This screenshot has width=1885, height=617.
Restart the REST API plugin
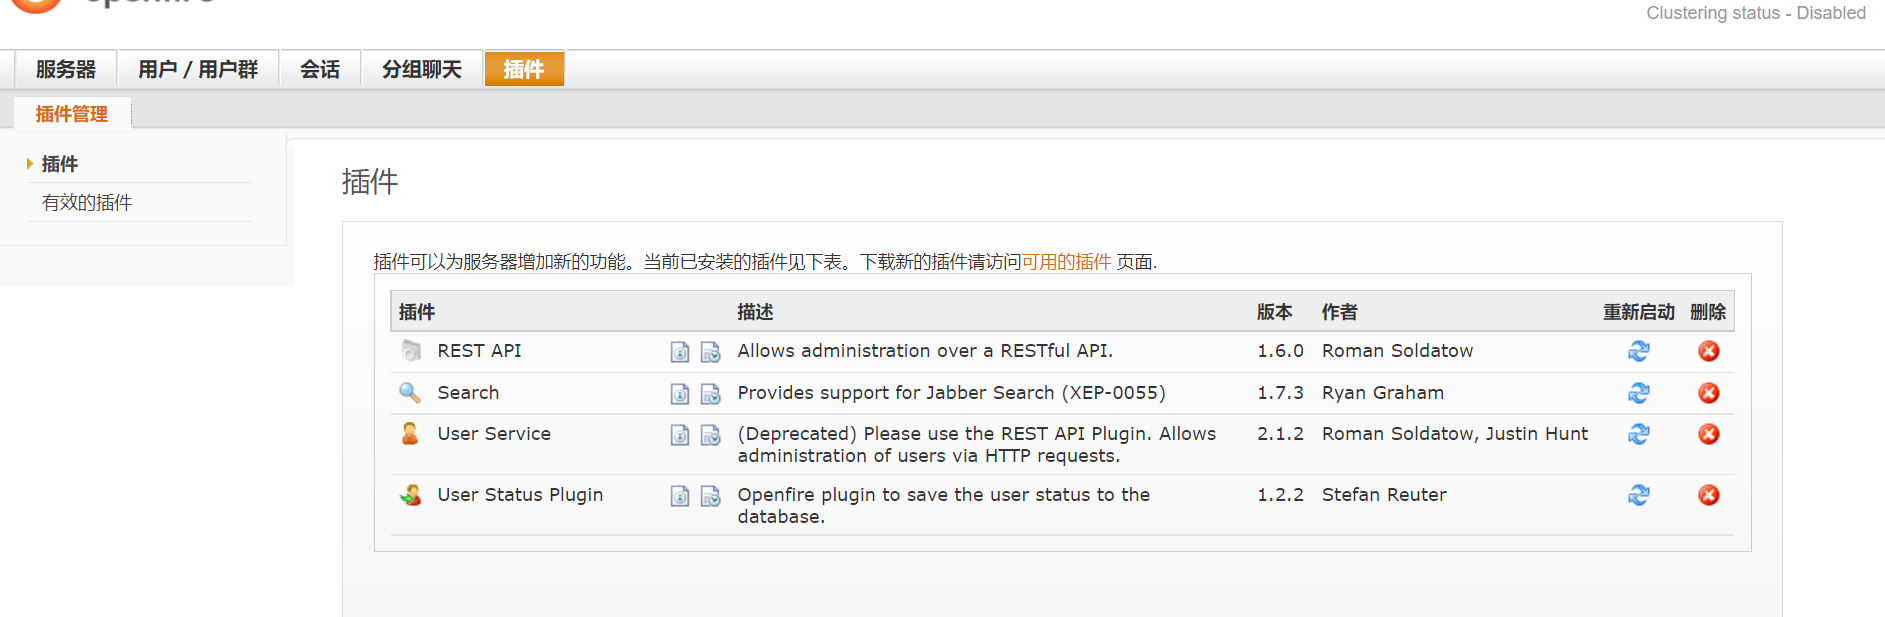(x=1638, y=351)
